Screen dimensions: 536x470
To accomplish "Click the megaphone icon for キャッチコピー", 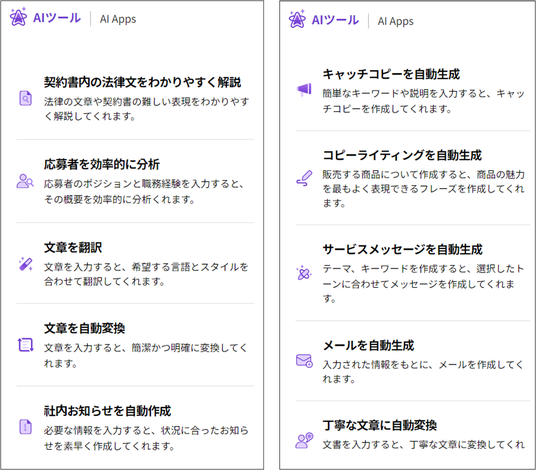I will pyautogui.click(x=304, y=89).
